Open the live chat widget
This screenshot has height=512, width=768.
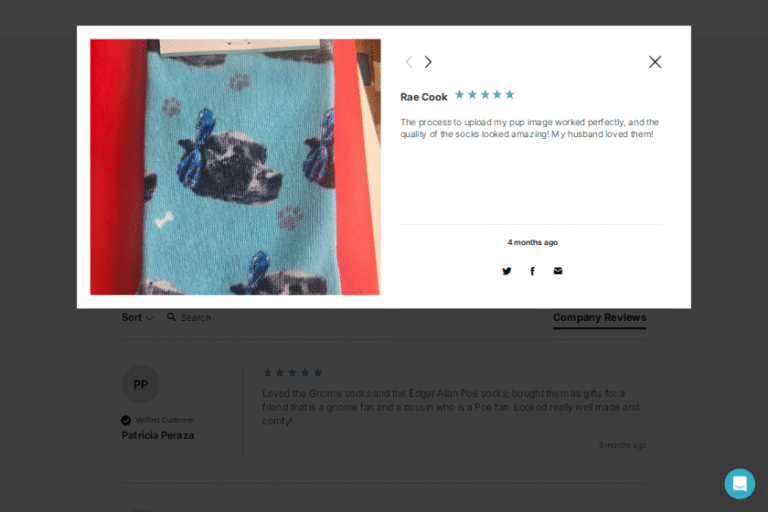click(740, 484)
